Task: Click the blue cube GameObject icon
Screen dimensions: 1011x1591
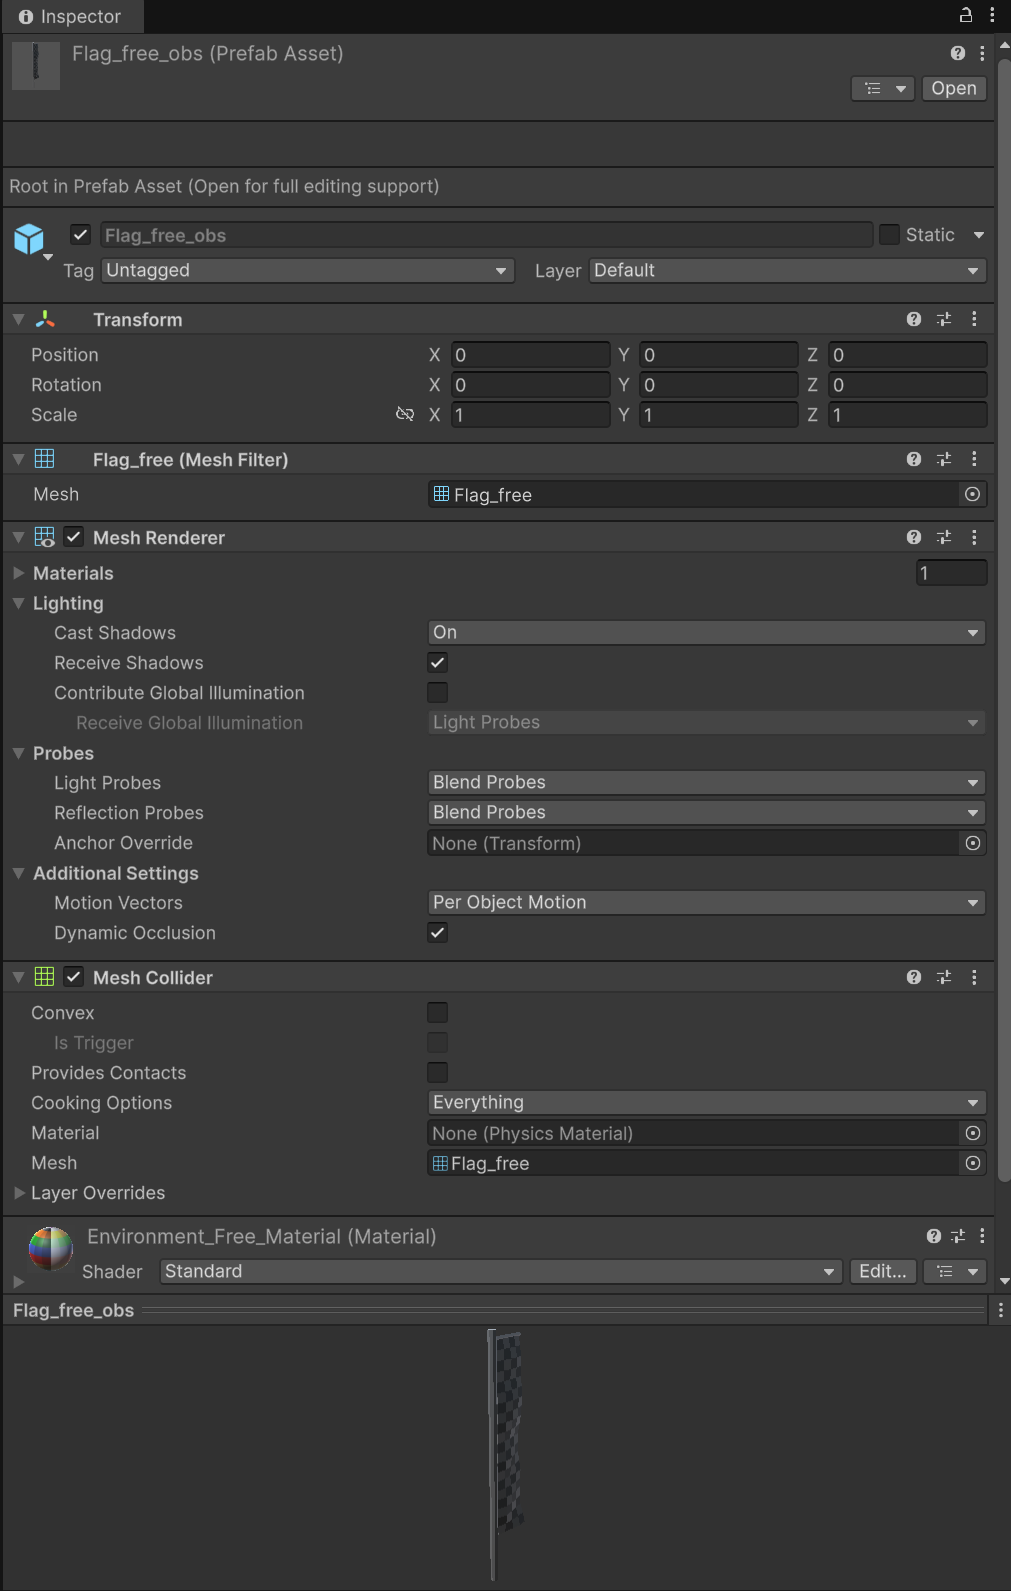Action: [29, 239]
